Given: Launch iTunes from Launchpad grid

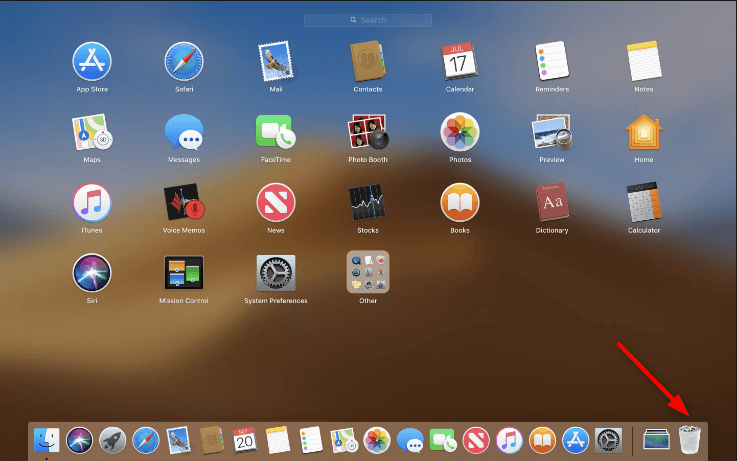Looking at the screenshot, I should coord(92,203).
